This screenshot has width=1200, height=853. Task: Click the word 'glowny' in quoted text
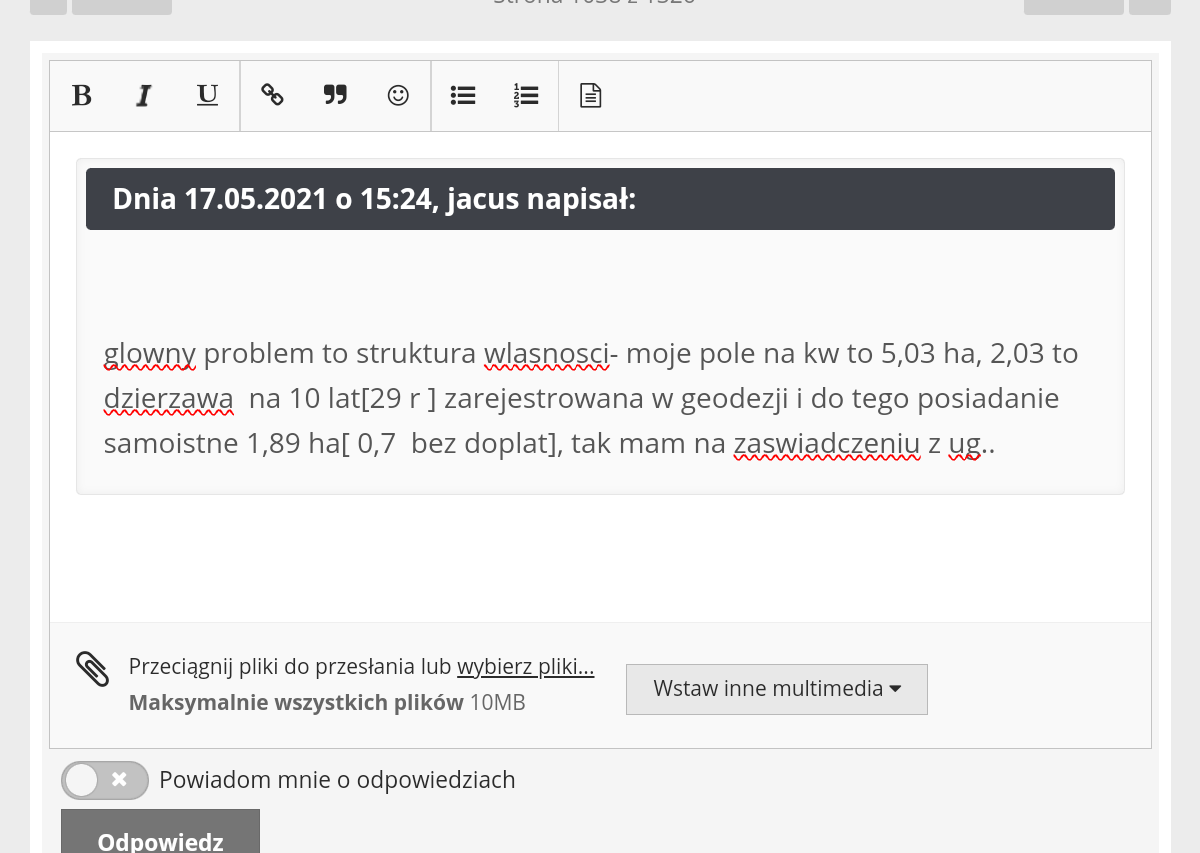(149, 354)
